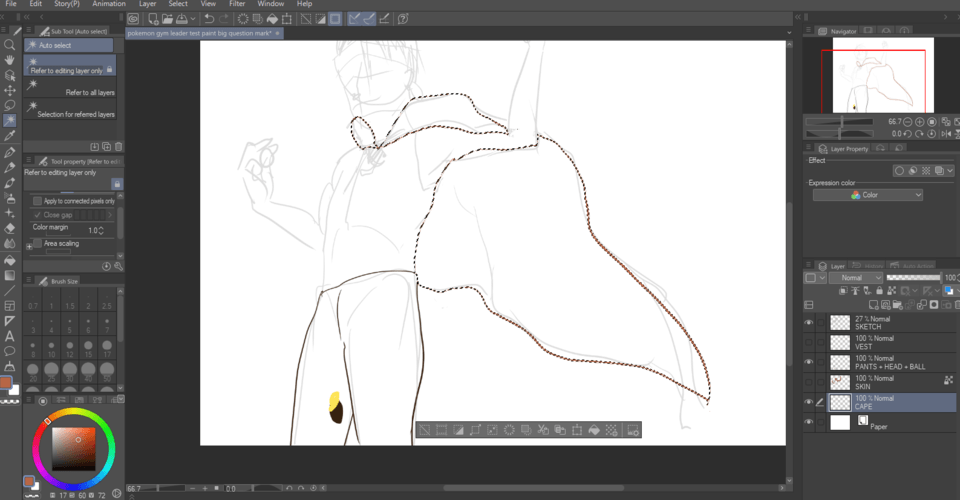This screenshot has height=500, width=960.
Task: Select the PANTS + HEAD + BALL layer
Action: pos(890,362)
